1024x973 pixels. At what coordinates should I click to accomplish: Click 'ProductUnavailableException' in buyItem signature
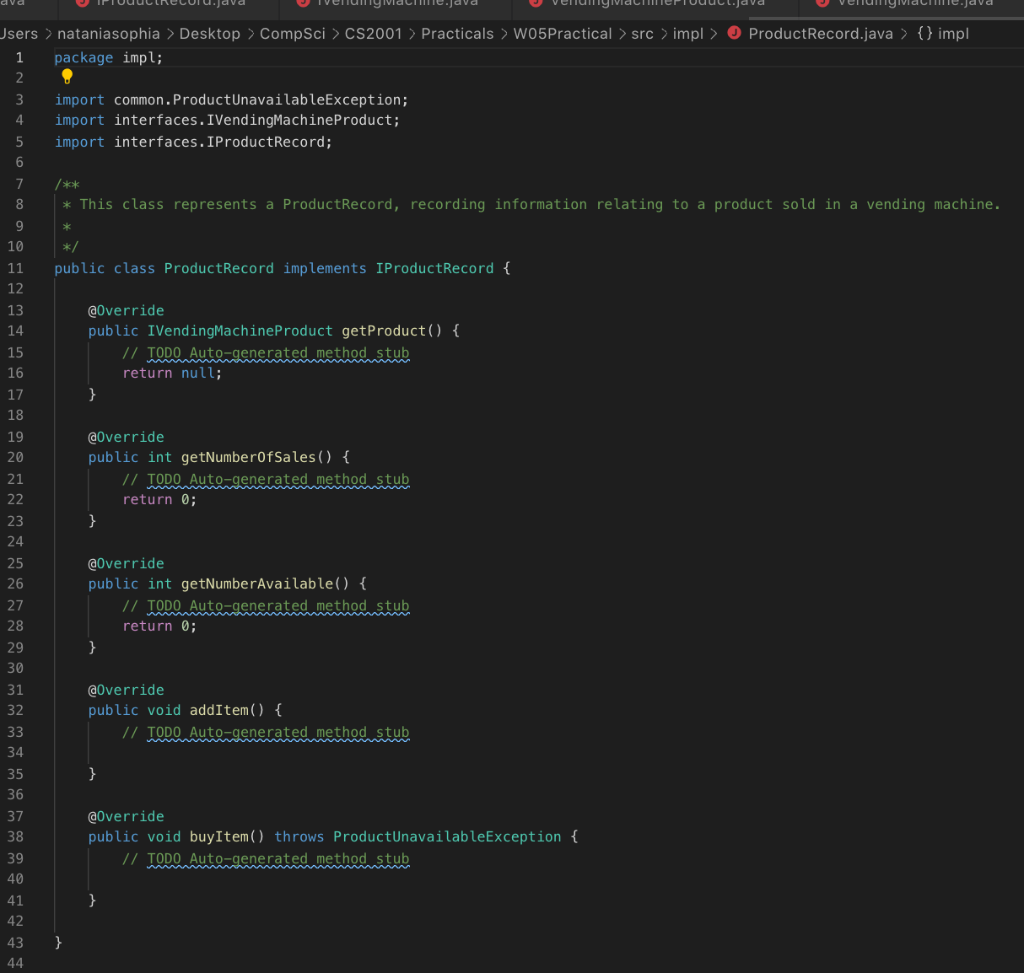pyautogui.click(x=447, y=837)
